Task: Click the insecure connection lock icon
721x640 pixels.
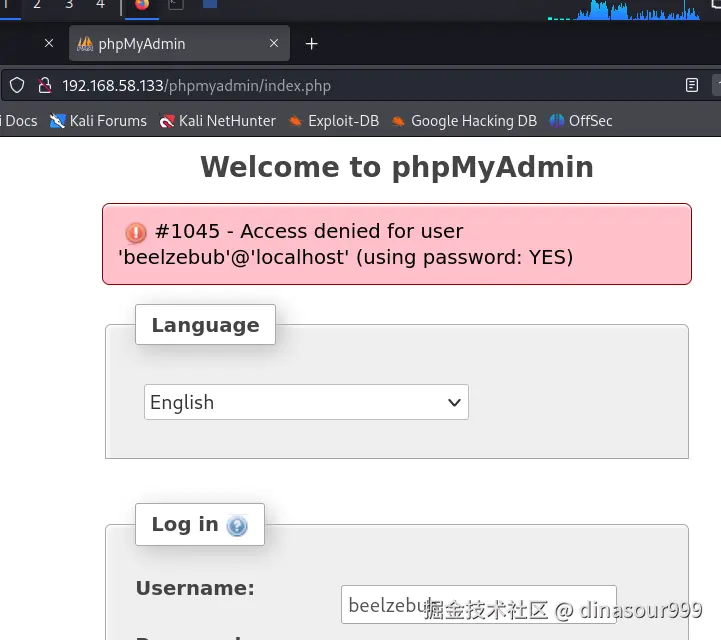Action: (45, 86)
